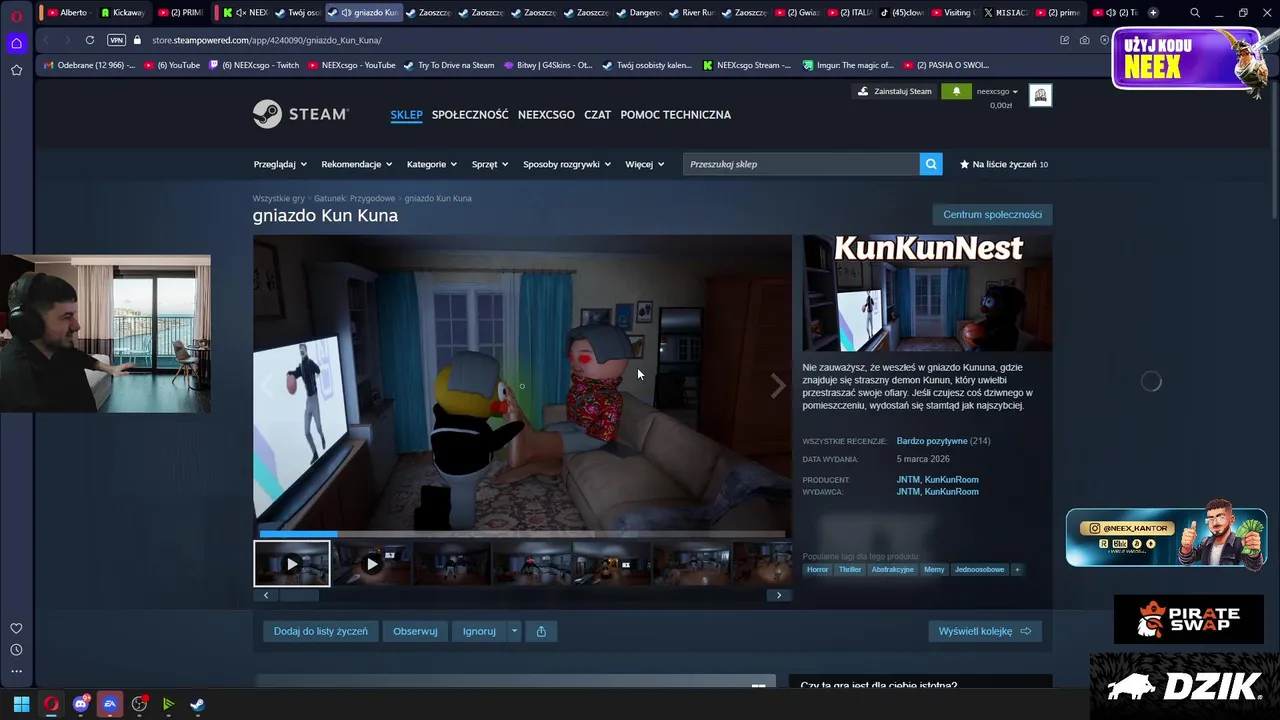This screenshot has width=1280, height=720.
Task: Open Opera bookmarks star in the sidebar
Action: coord(16,70)
